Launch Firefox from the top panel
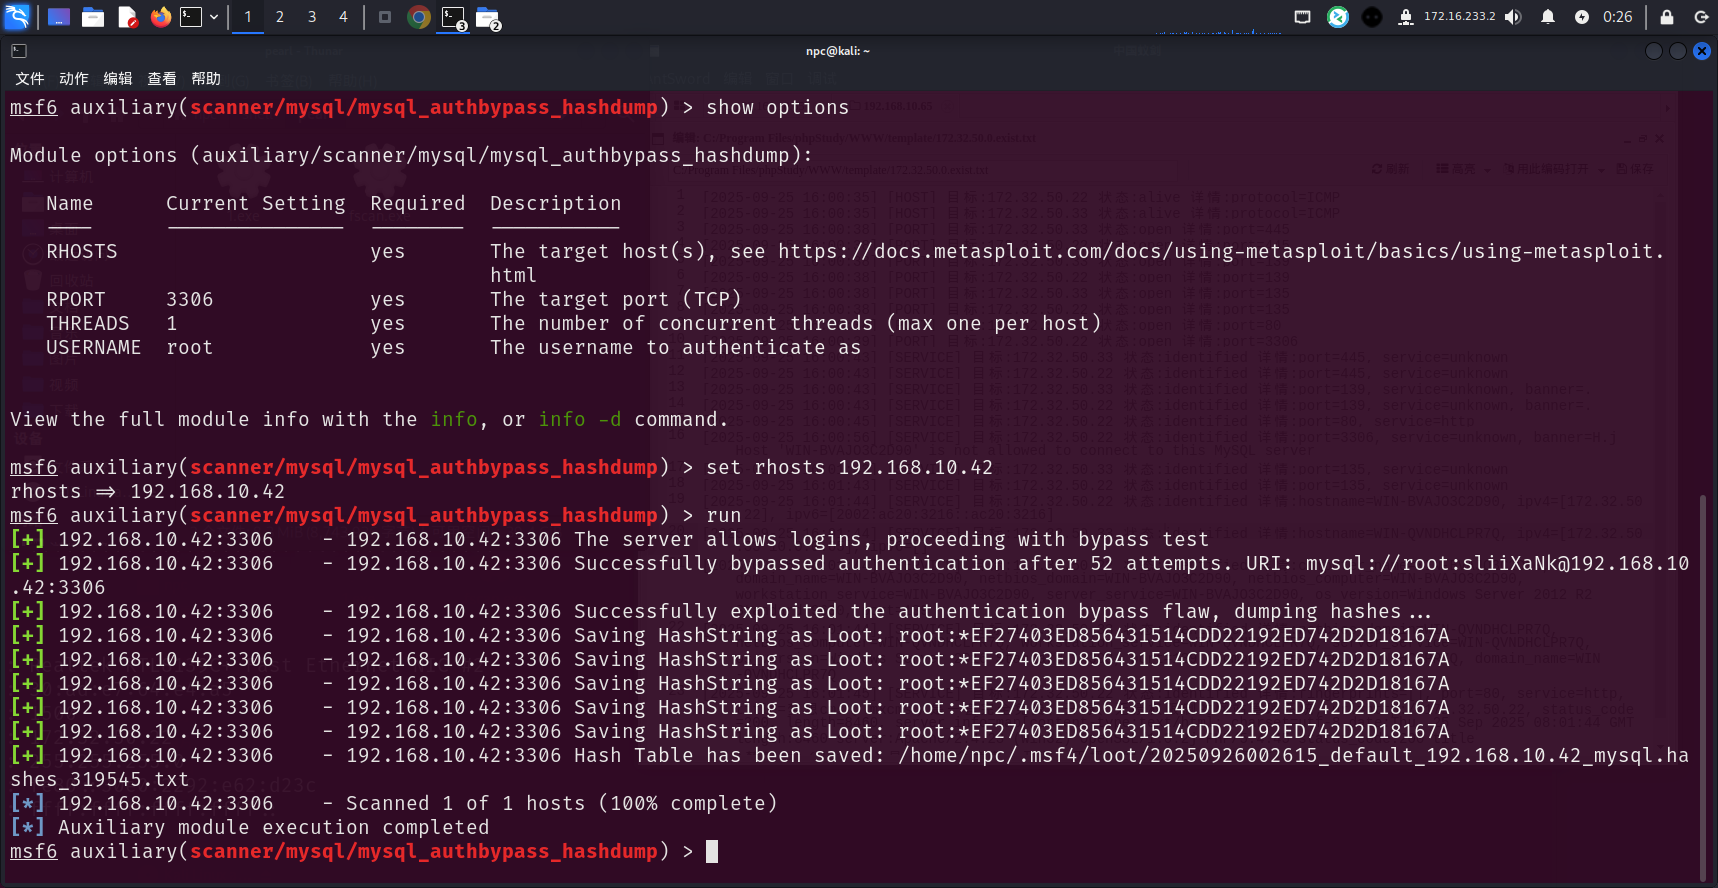This screenshot has width=1718, height=888. click(x=160, y=17)
